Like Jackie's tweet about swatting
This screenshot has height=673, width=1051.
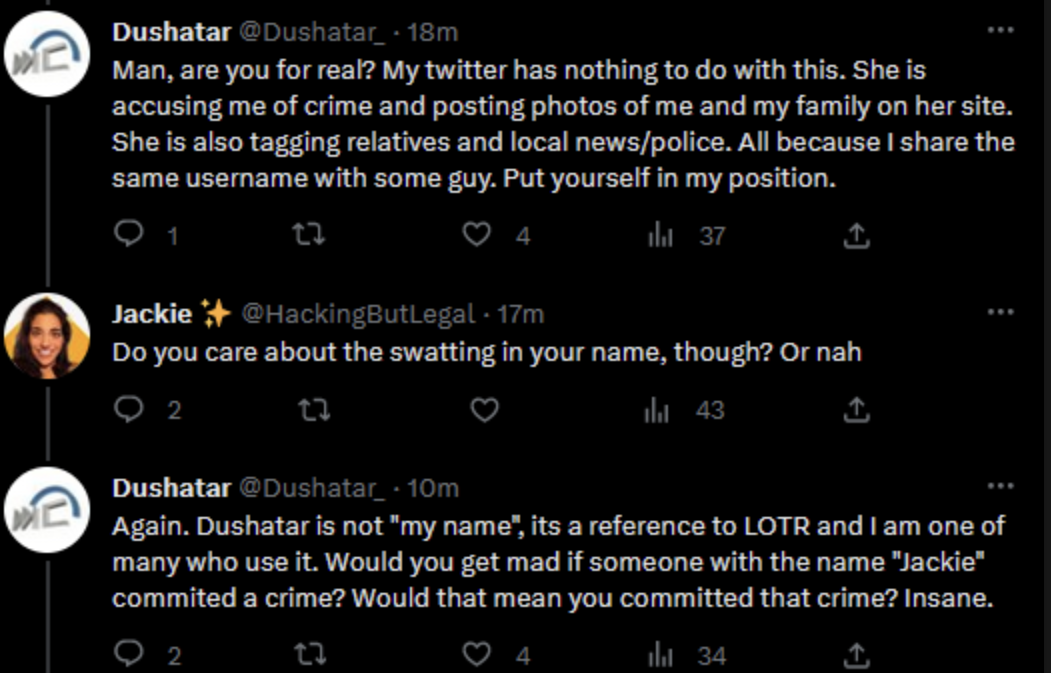point(484,410)
